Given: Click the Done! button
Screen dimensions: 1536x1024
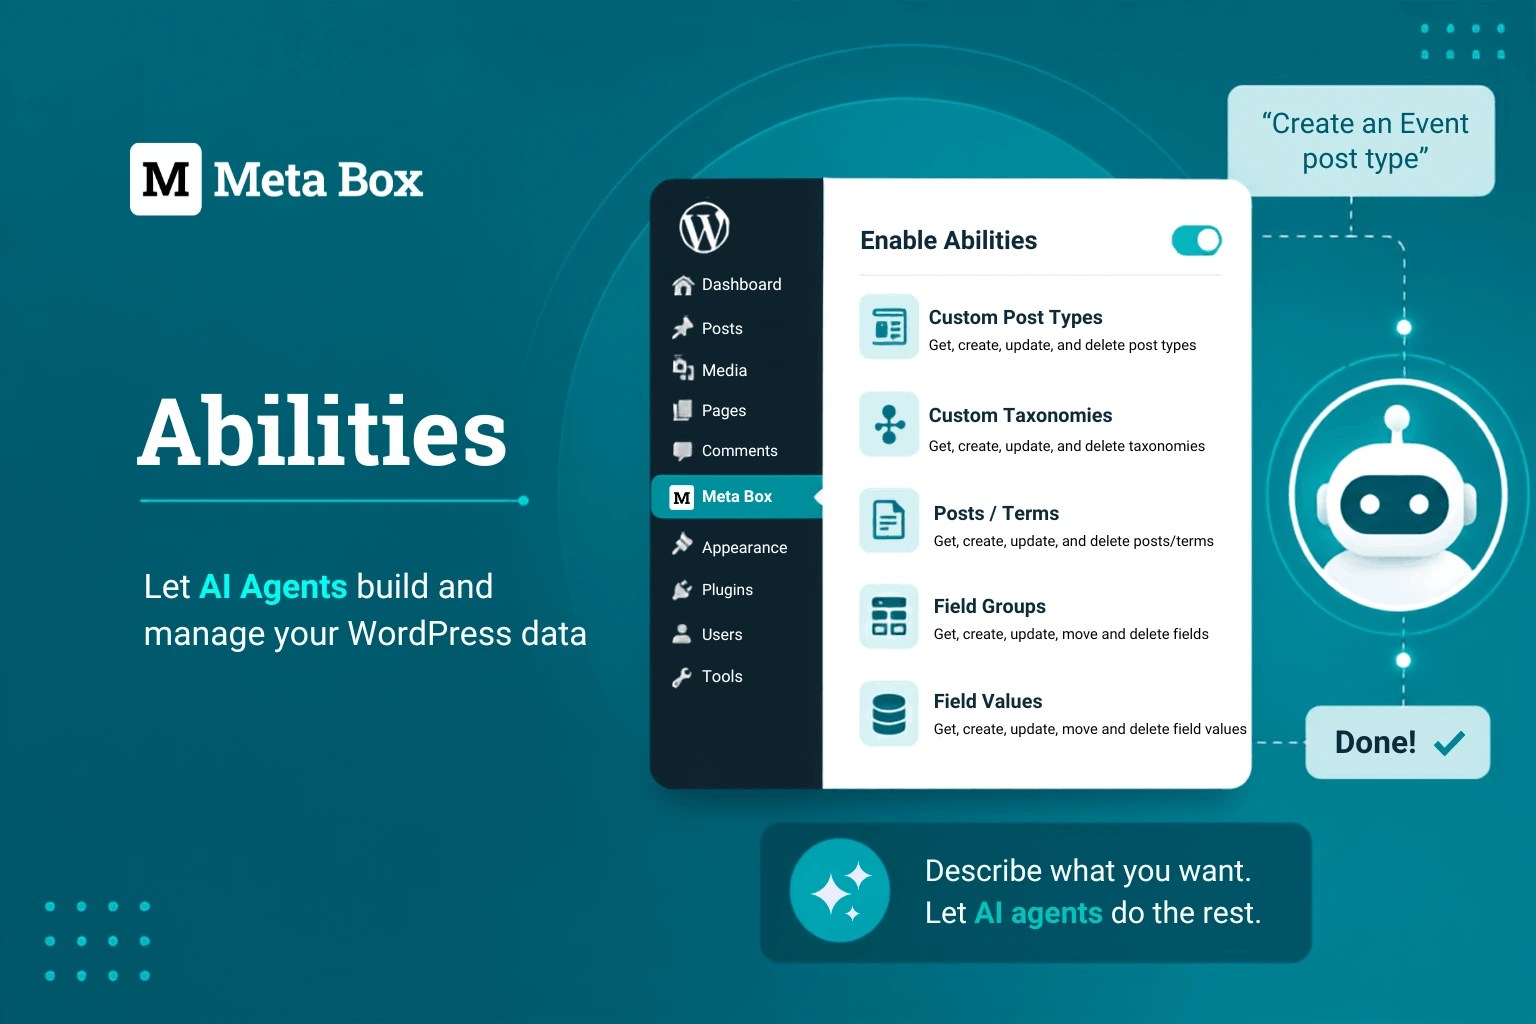Looking at the screenshot, I should 1398,743.
